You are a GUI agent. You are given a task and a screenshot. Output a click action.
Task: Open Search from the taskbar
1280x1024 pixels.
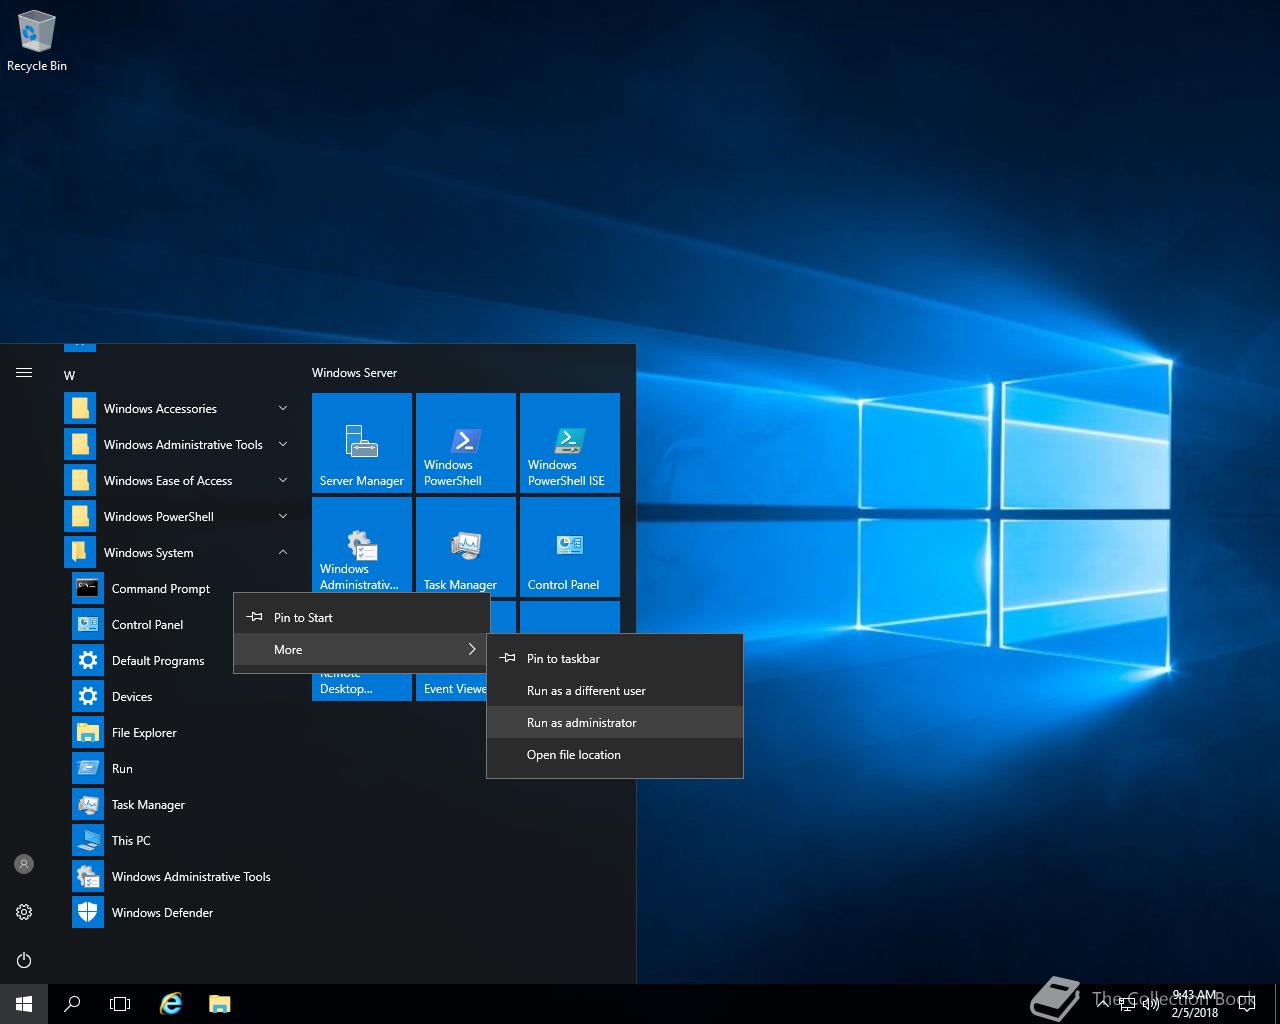click(72, 1003)
